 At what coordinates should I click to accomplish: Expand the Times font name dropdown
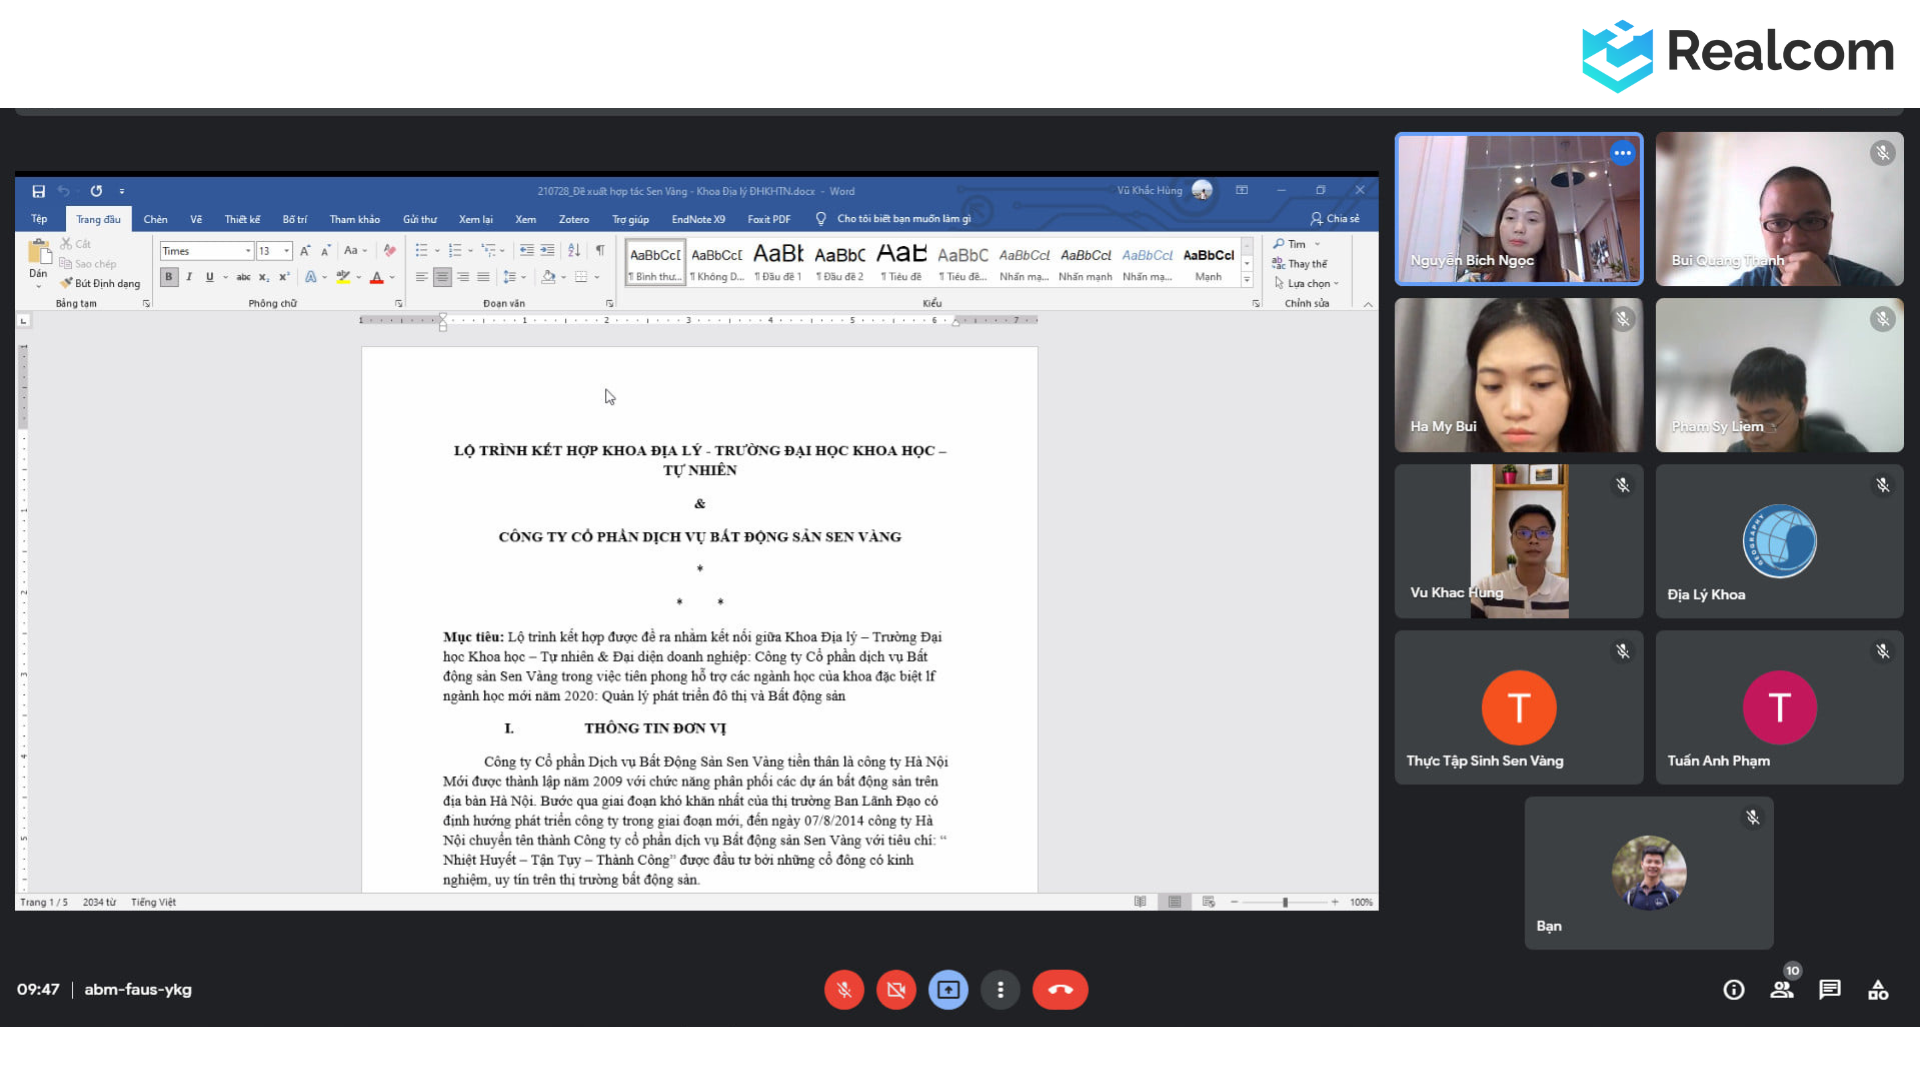pyautogui.click(x=248, y=251)
